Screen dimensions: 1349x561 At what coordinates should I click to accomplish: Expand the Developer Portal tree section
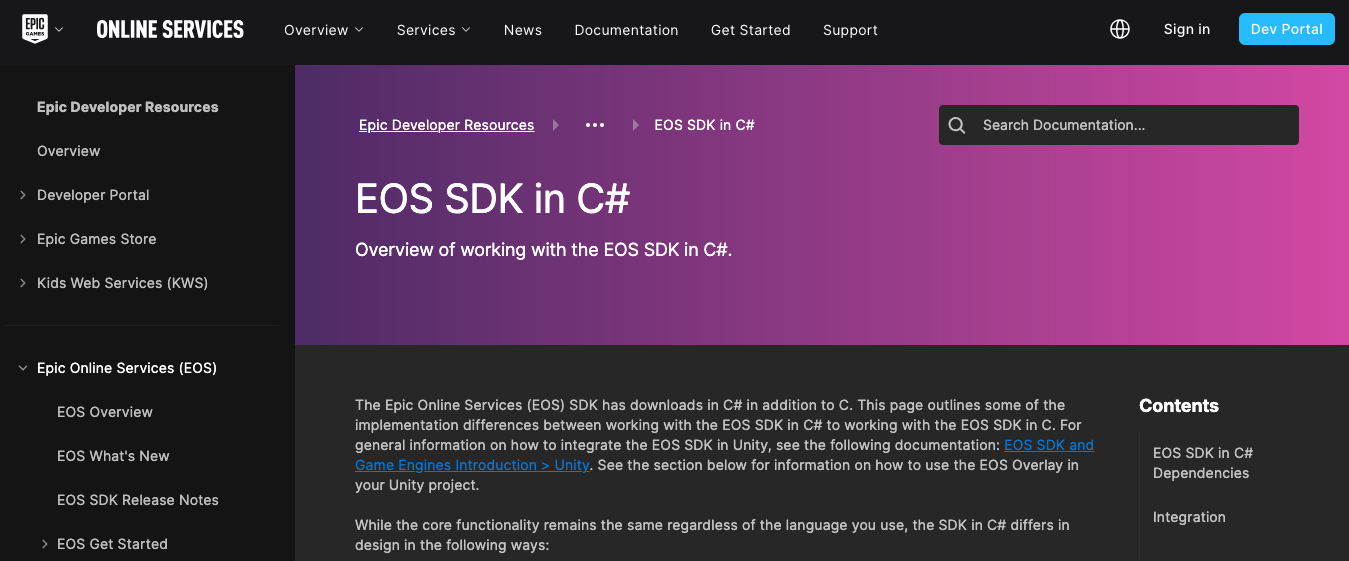click(23, 195)
